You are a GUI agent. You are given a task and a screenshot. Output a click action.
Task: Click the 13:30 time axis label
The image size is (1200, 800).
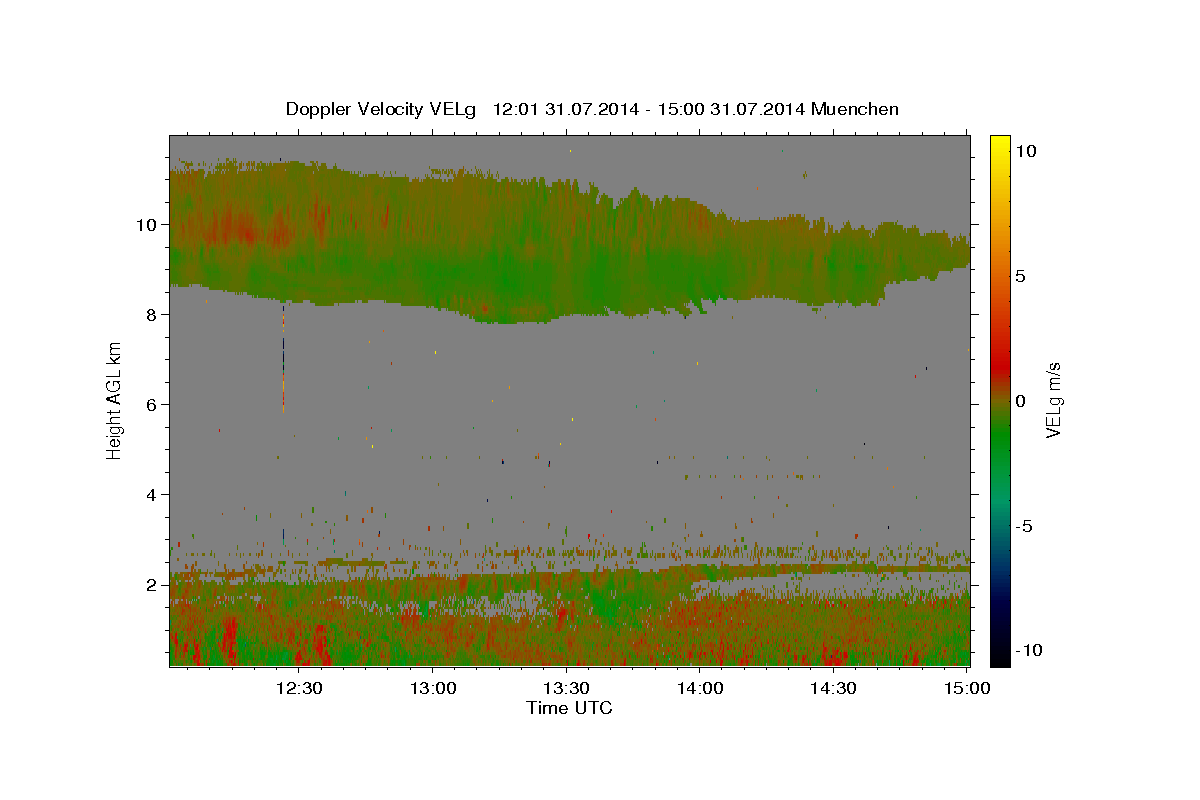[x=567, y=688]
